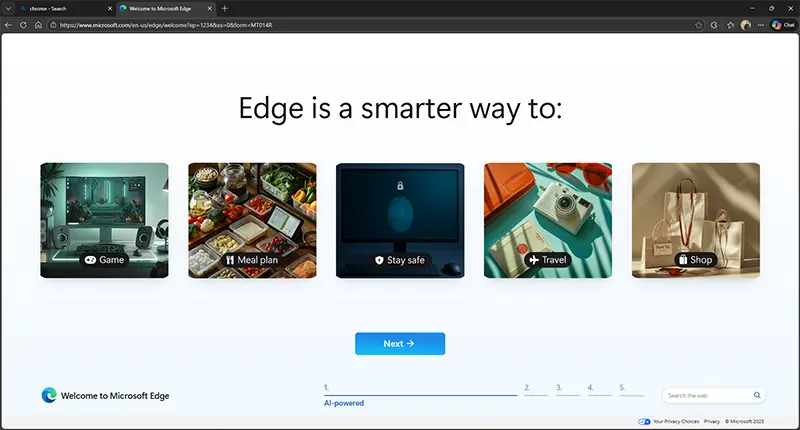Open the profile avatar menu
The width and height of the screenshot is (800, 430).
[746, 24]
